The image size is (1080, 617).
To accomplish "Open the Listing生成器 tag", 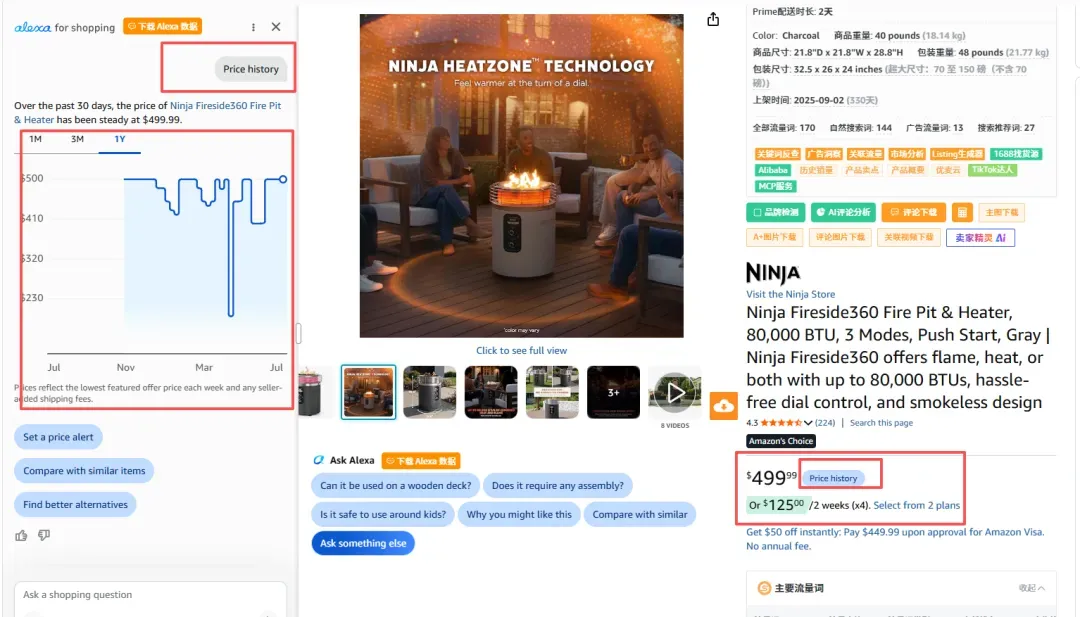I will pos(957,154).
